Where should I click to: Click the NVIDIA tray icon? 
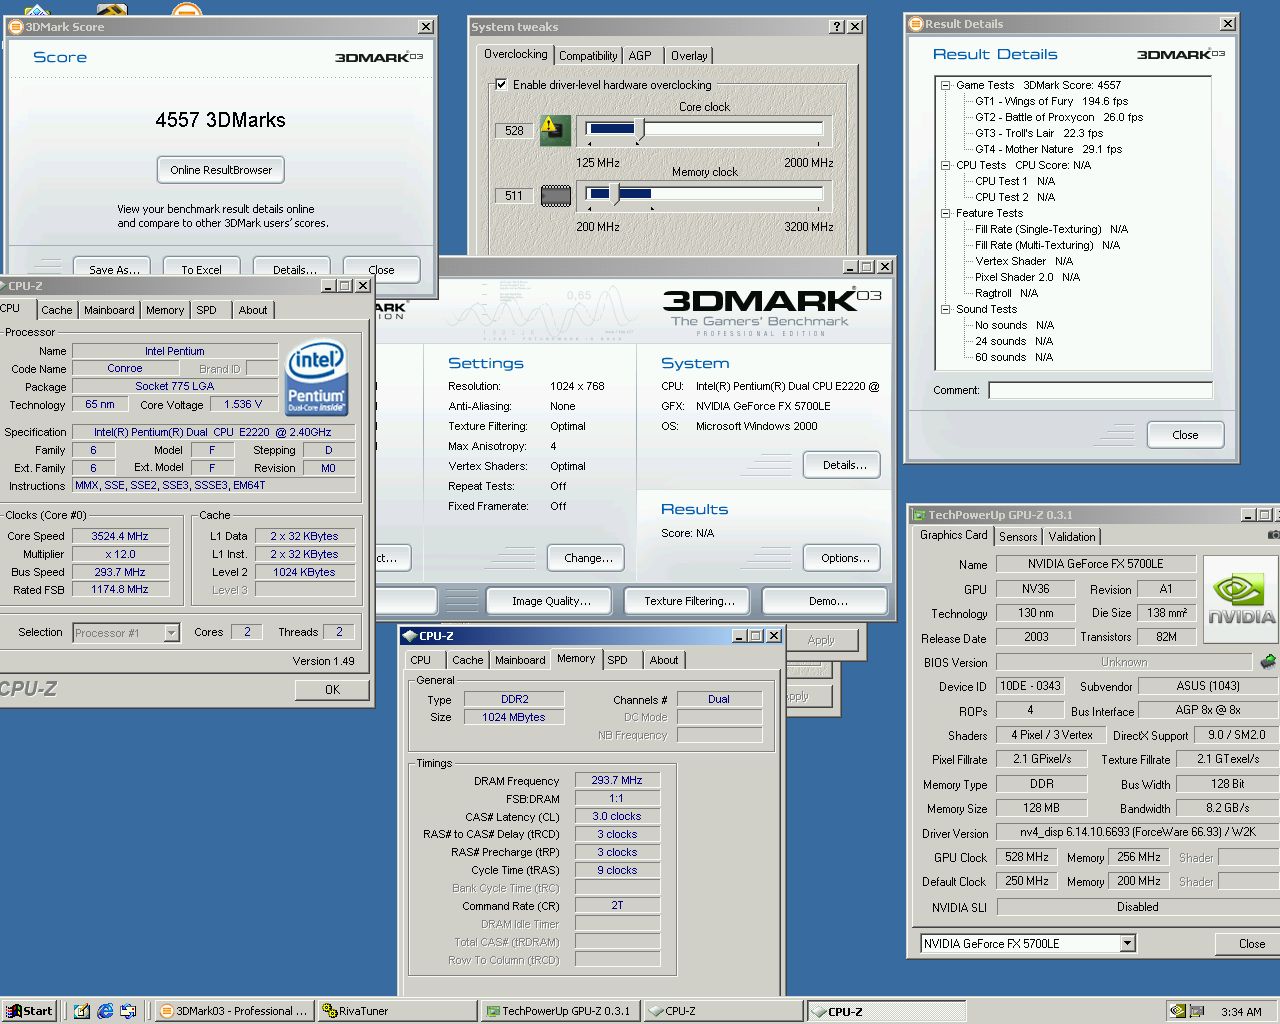(1178, 1011)
